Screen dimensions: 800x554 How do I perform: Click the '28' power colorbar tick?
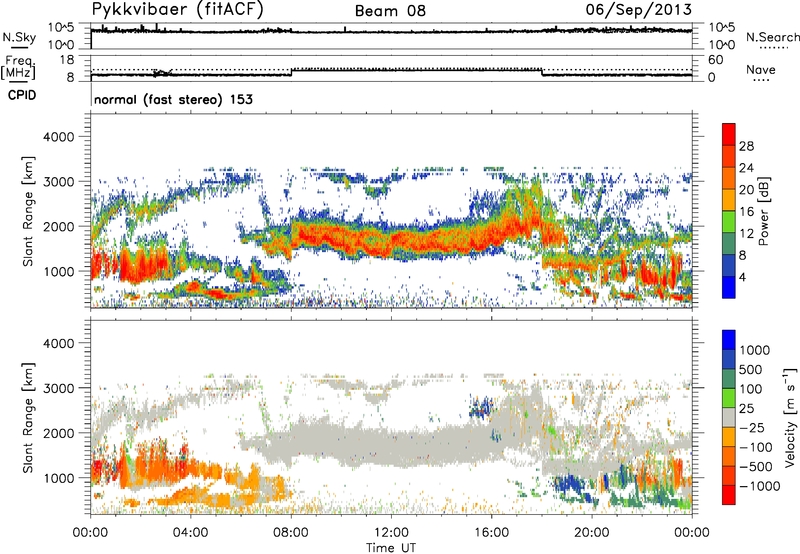click(x=746, y=146)
